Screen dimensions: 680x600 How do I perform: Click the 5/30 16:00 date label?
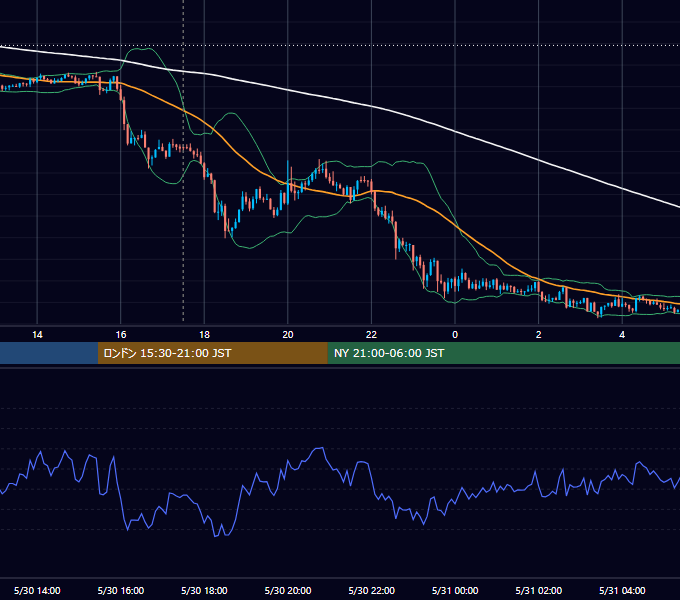pos(121,590)
